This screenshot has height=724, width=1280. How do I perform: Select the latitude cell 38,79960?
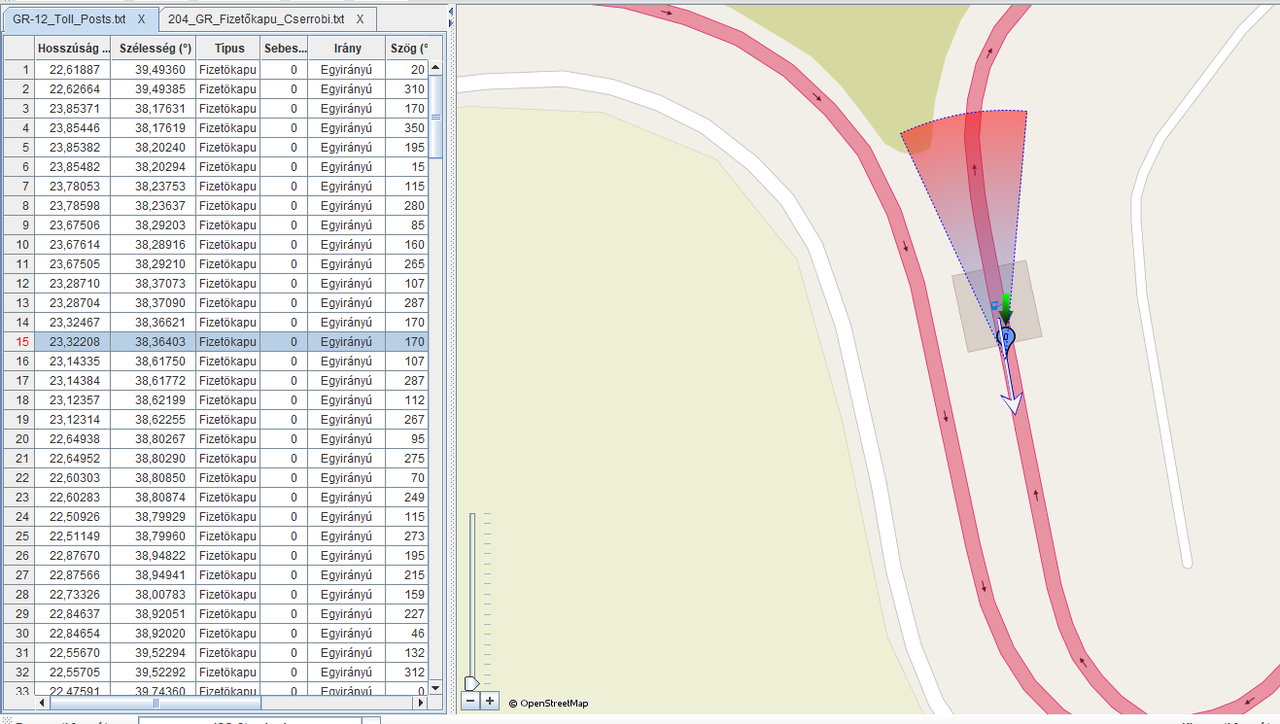[x=152, y=537]
